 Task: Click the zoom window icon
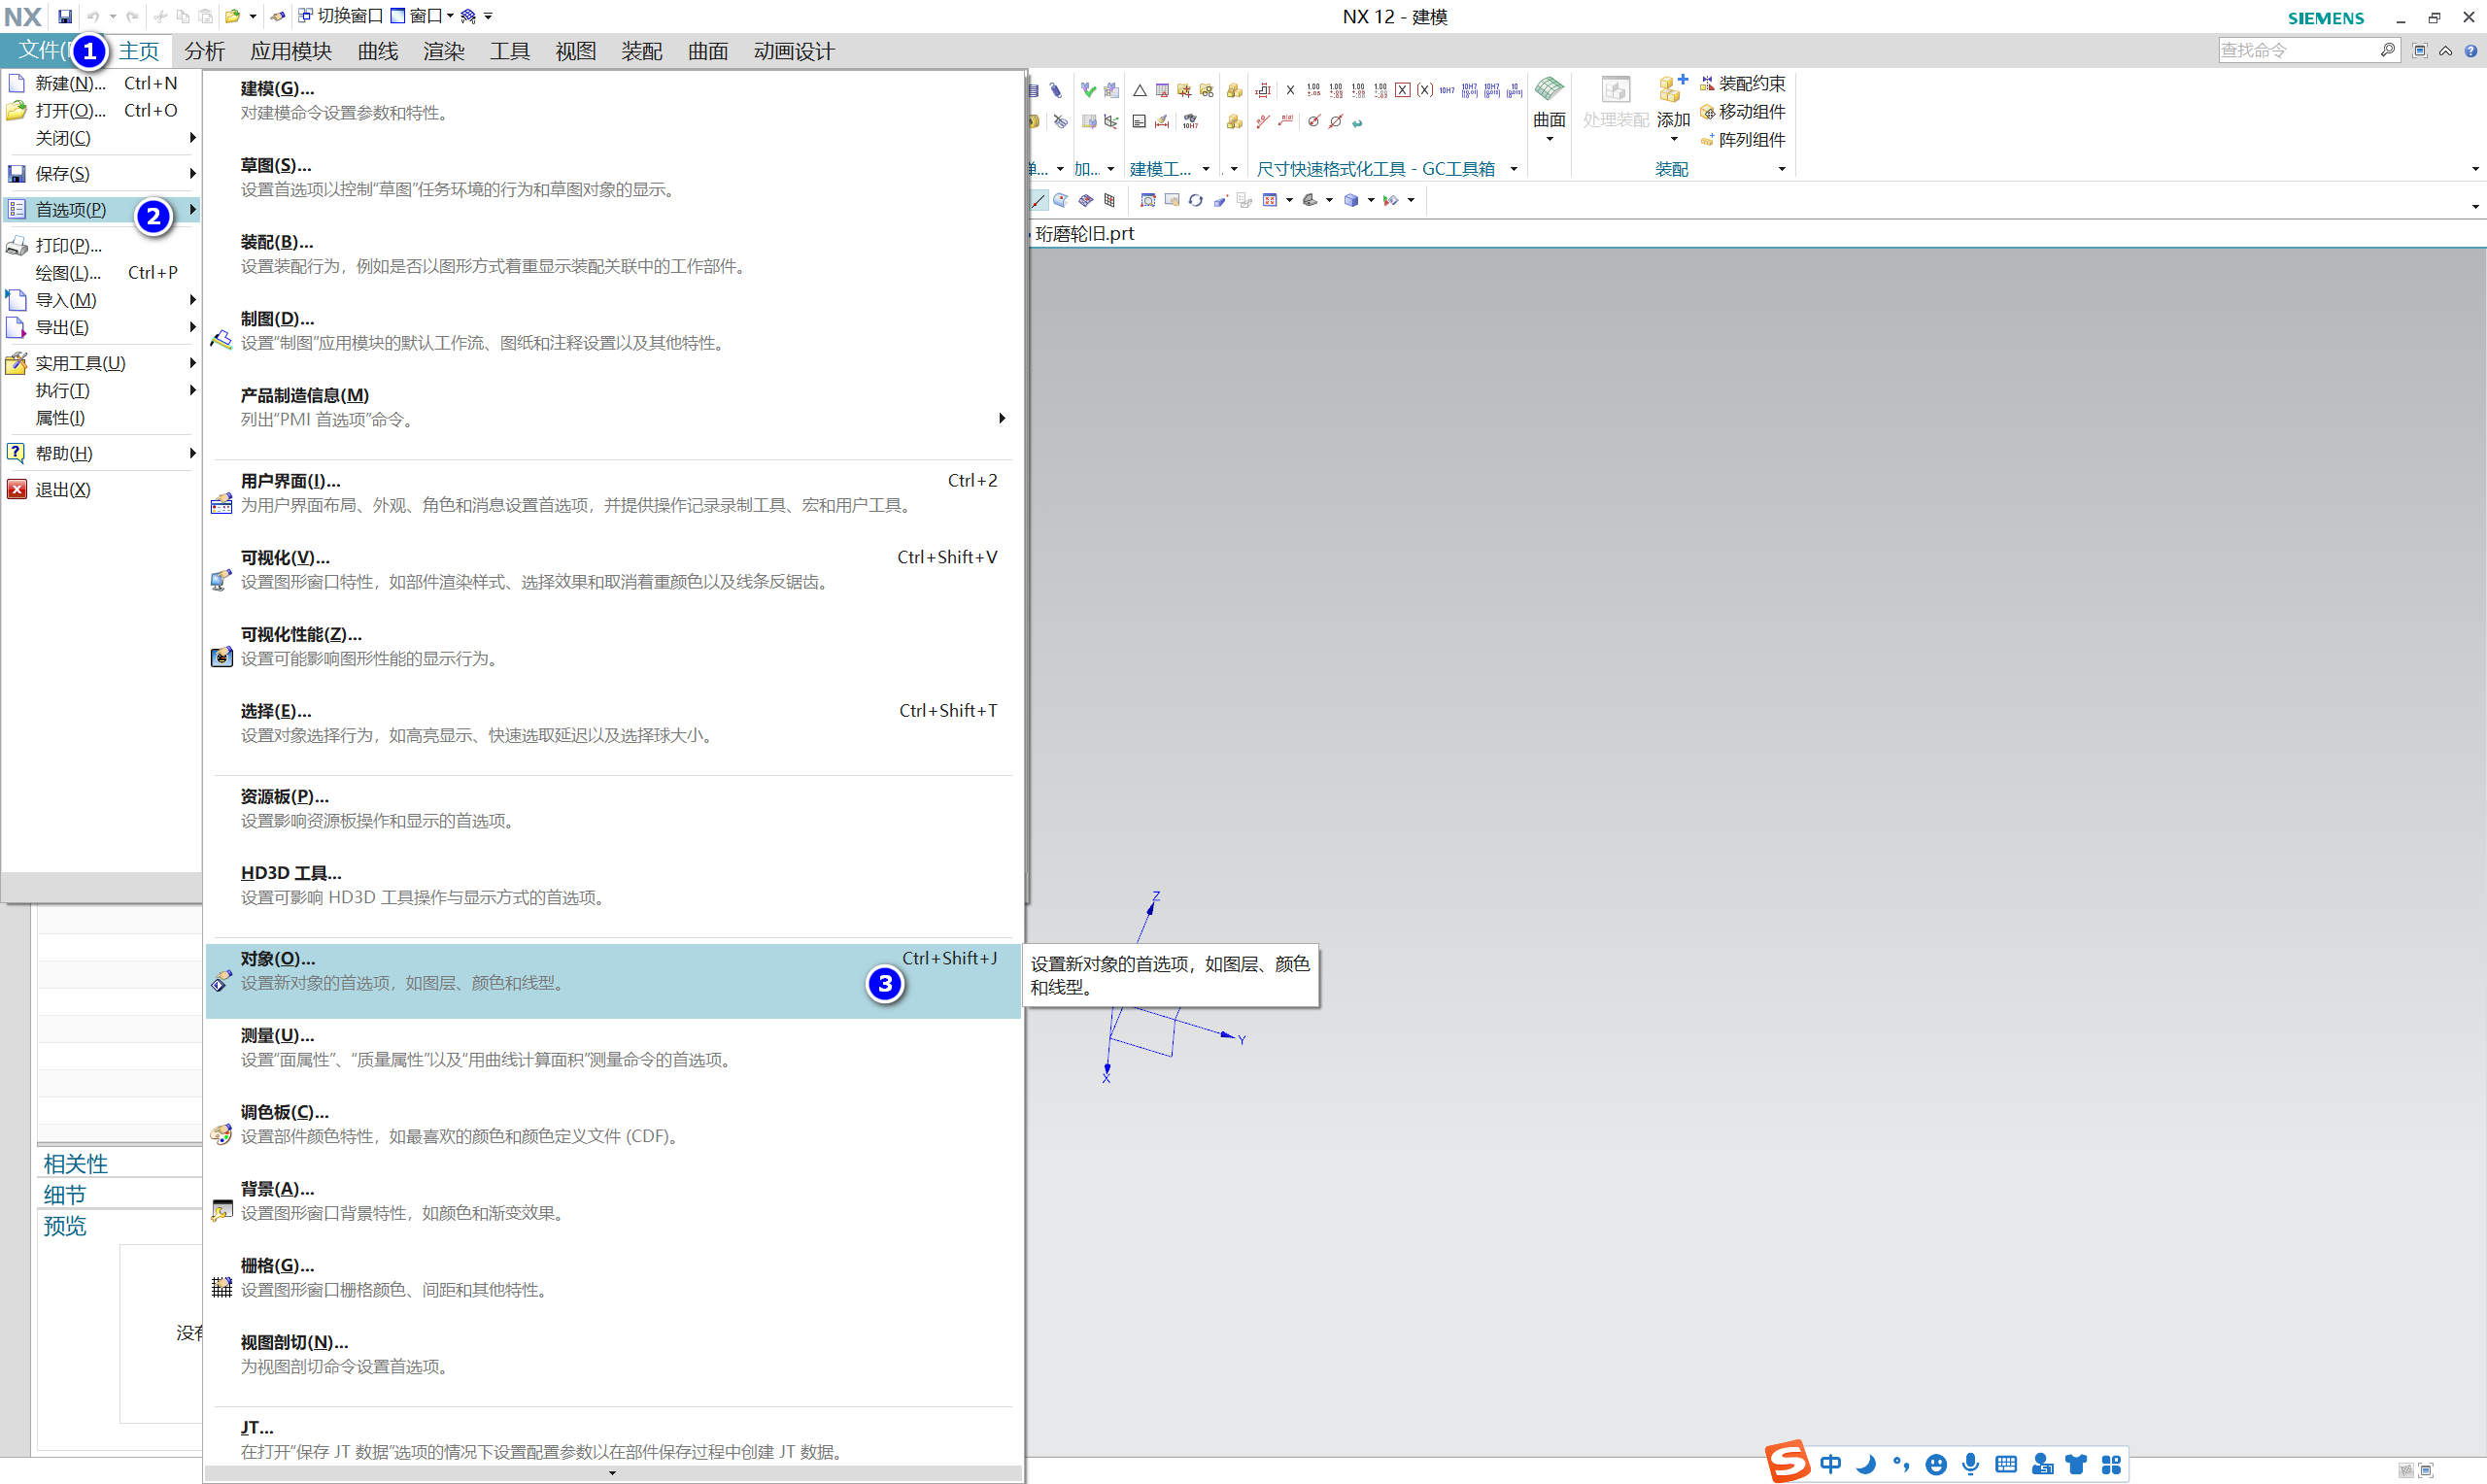pyautogui.click(x=1148, y=201)
